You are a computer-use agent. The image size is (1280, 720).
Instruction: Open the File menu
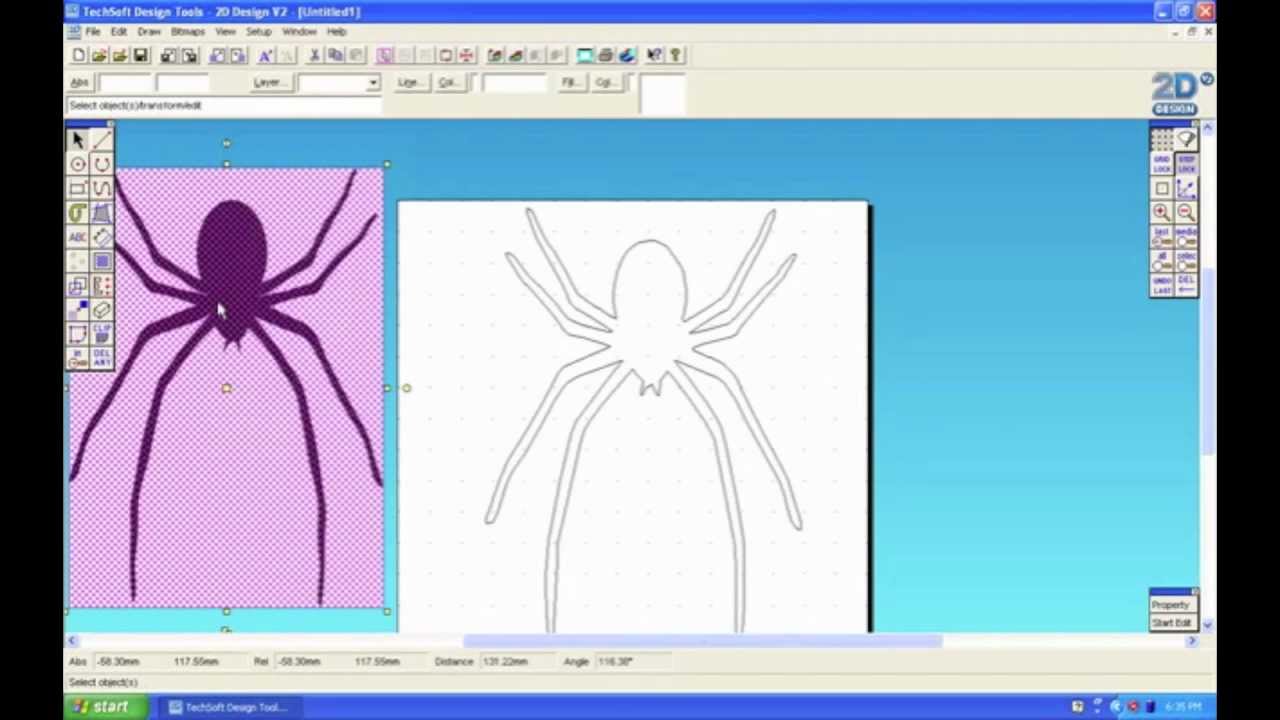[92, 32]
